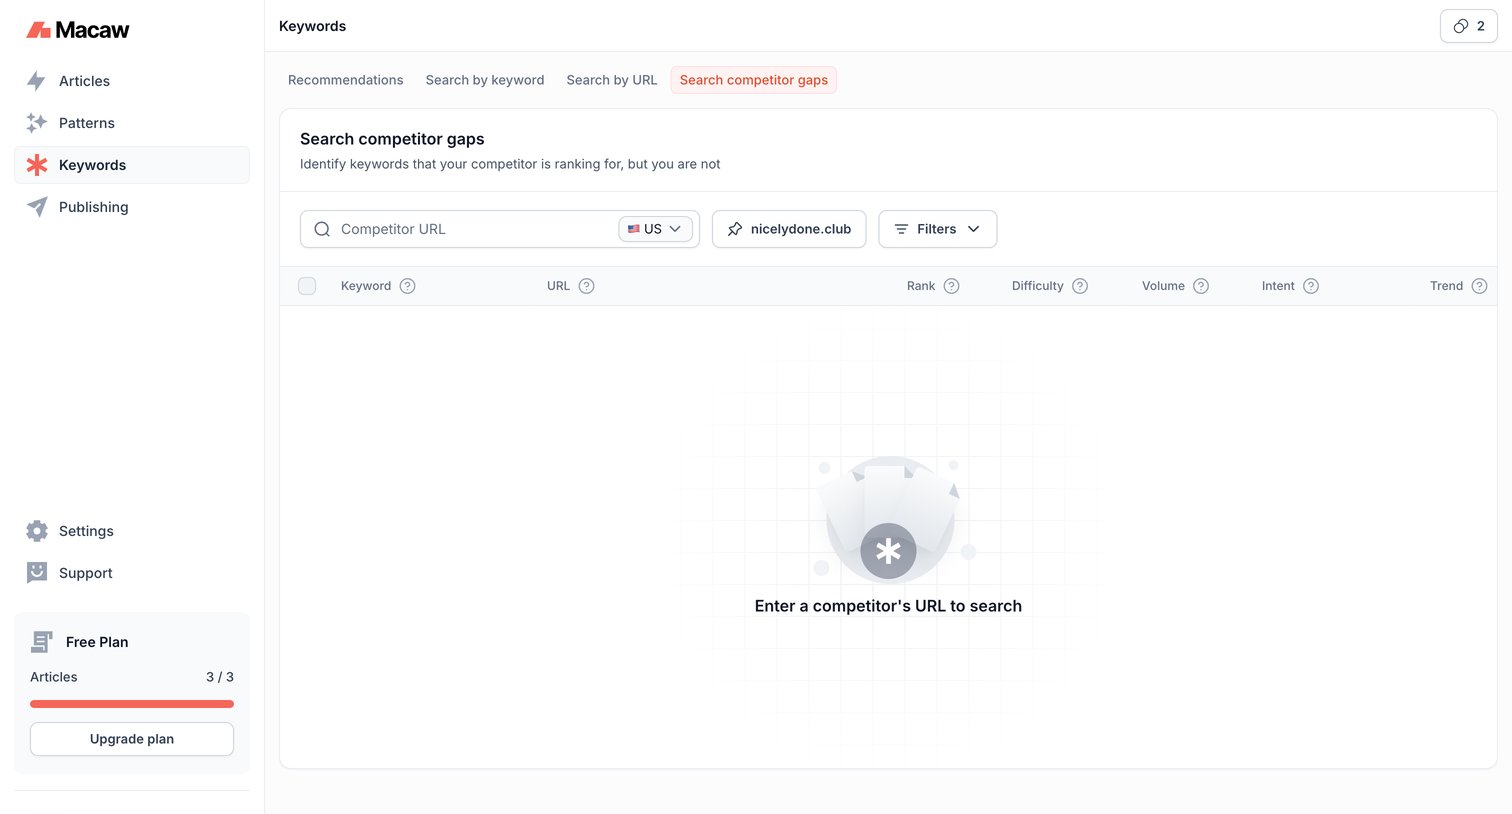
Task: Click the US flag icon
Action: click(x=634, y=229)
